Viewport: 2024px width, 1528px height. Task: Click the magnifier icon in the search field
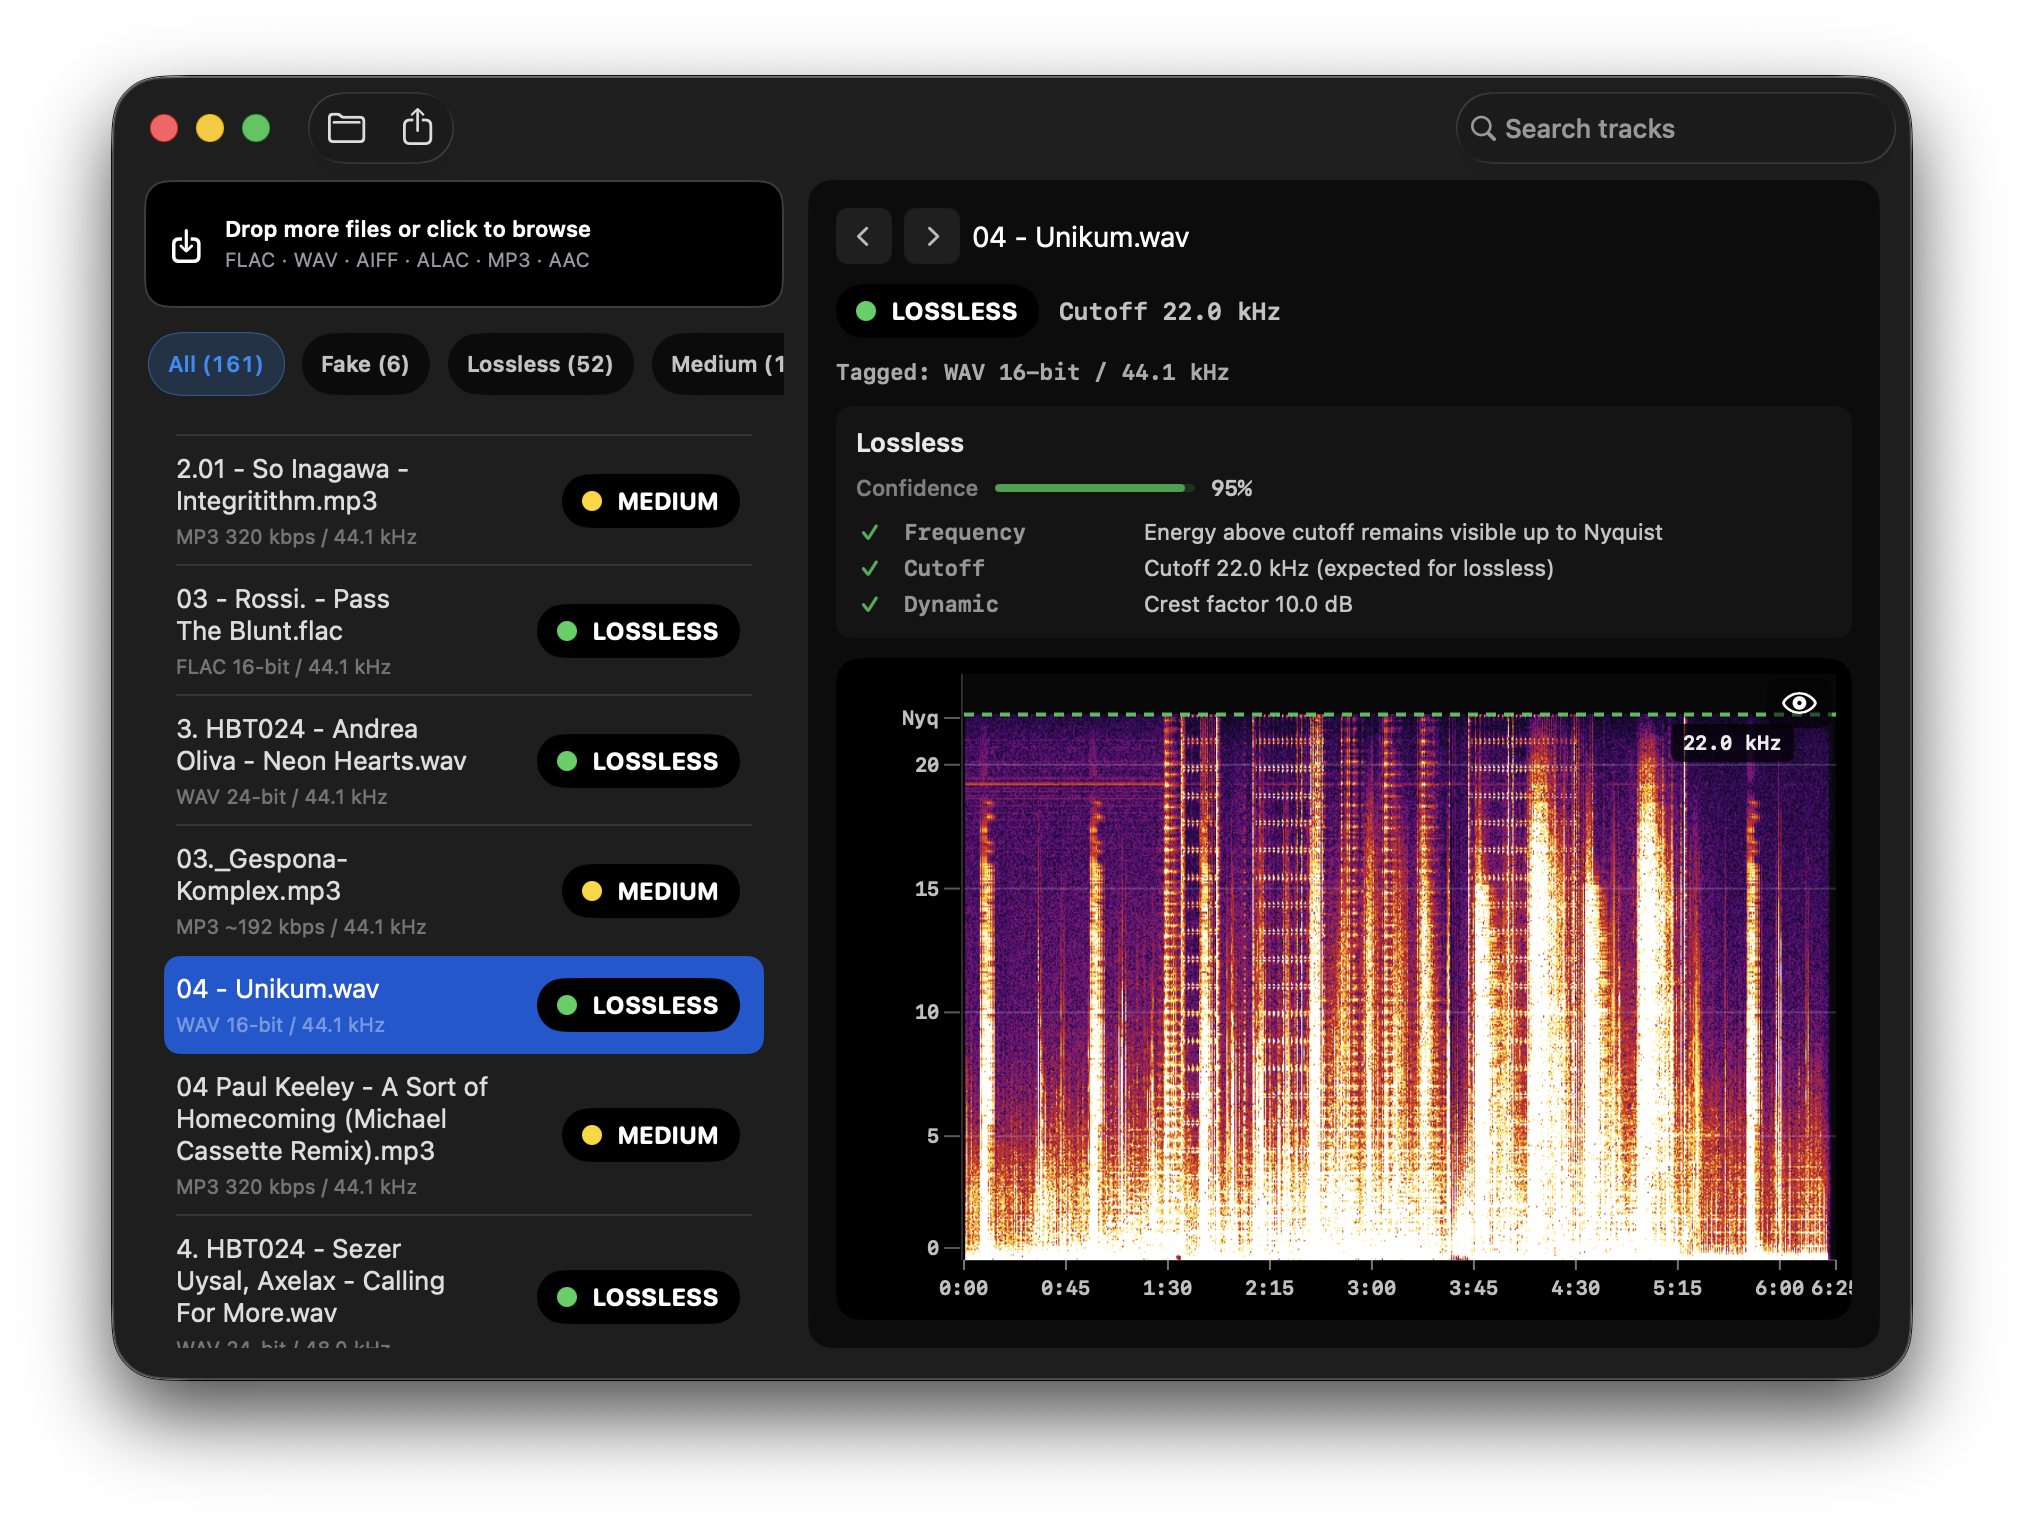(x=1483, y=129)
